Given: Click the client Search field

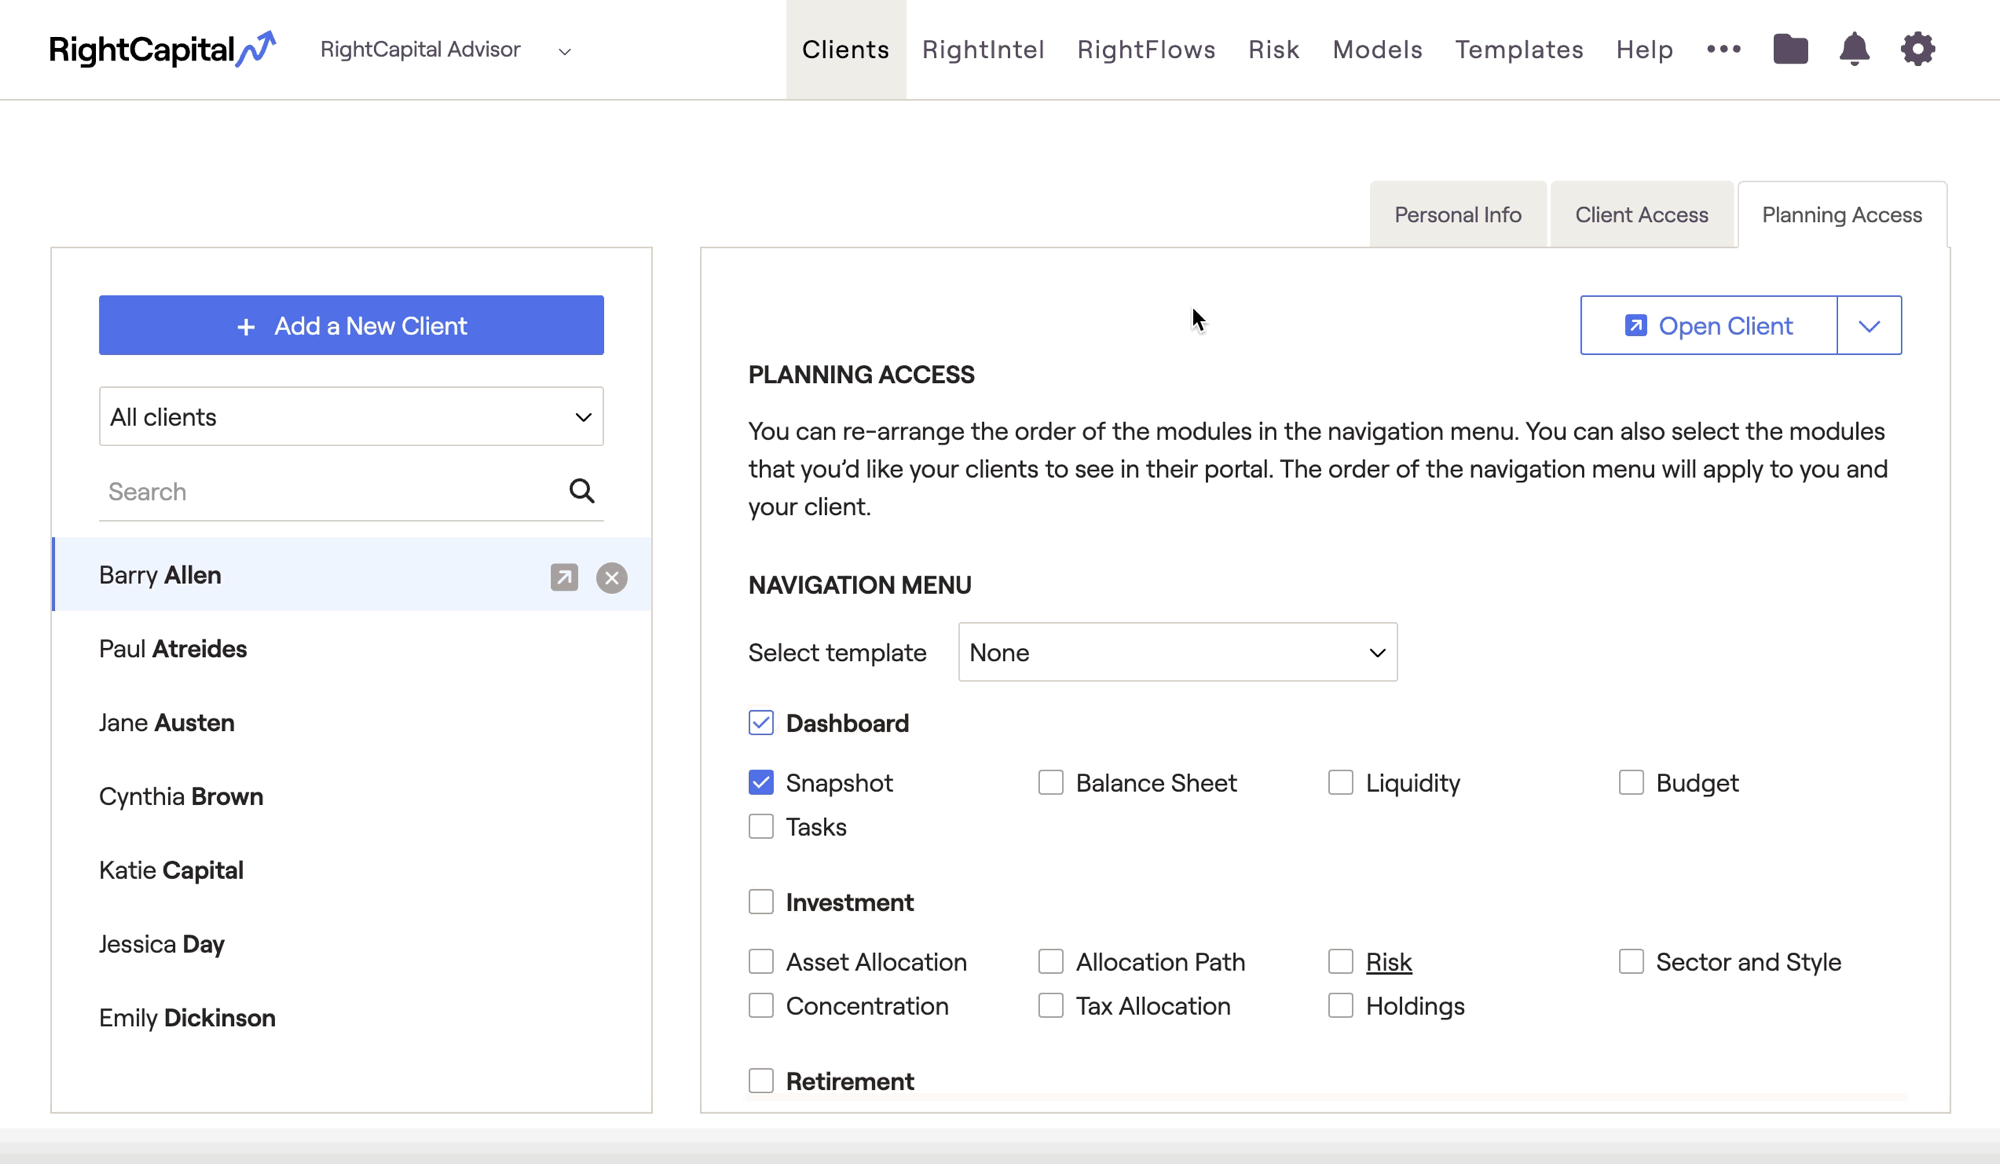Looking at the screenshot, I should tap(330, 492).
